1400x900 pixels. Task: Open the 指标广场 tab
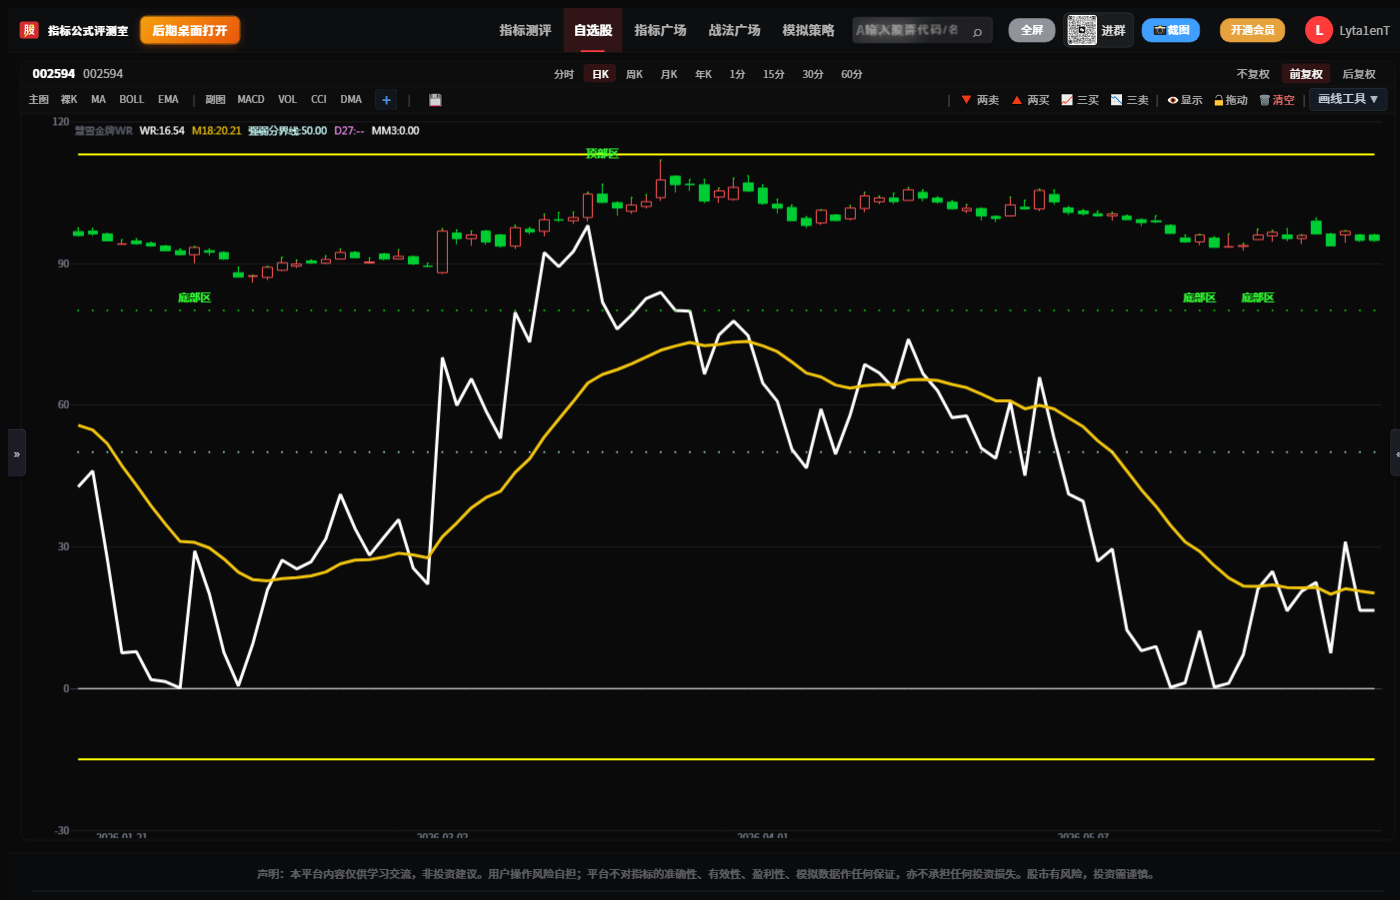pyautogui.click(x=660, y=30)
